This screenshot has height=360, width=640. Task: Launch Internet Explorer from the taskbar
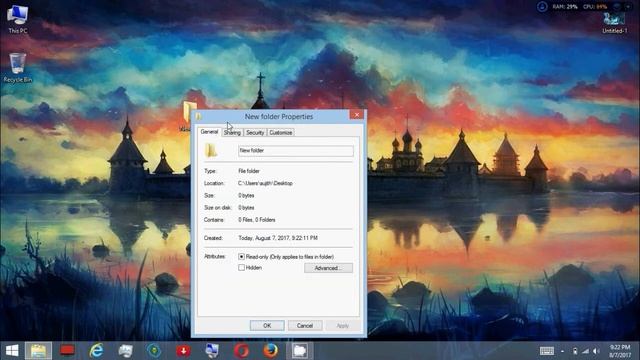click(96, 351)
